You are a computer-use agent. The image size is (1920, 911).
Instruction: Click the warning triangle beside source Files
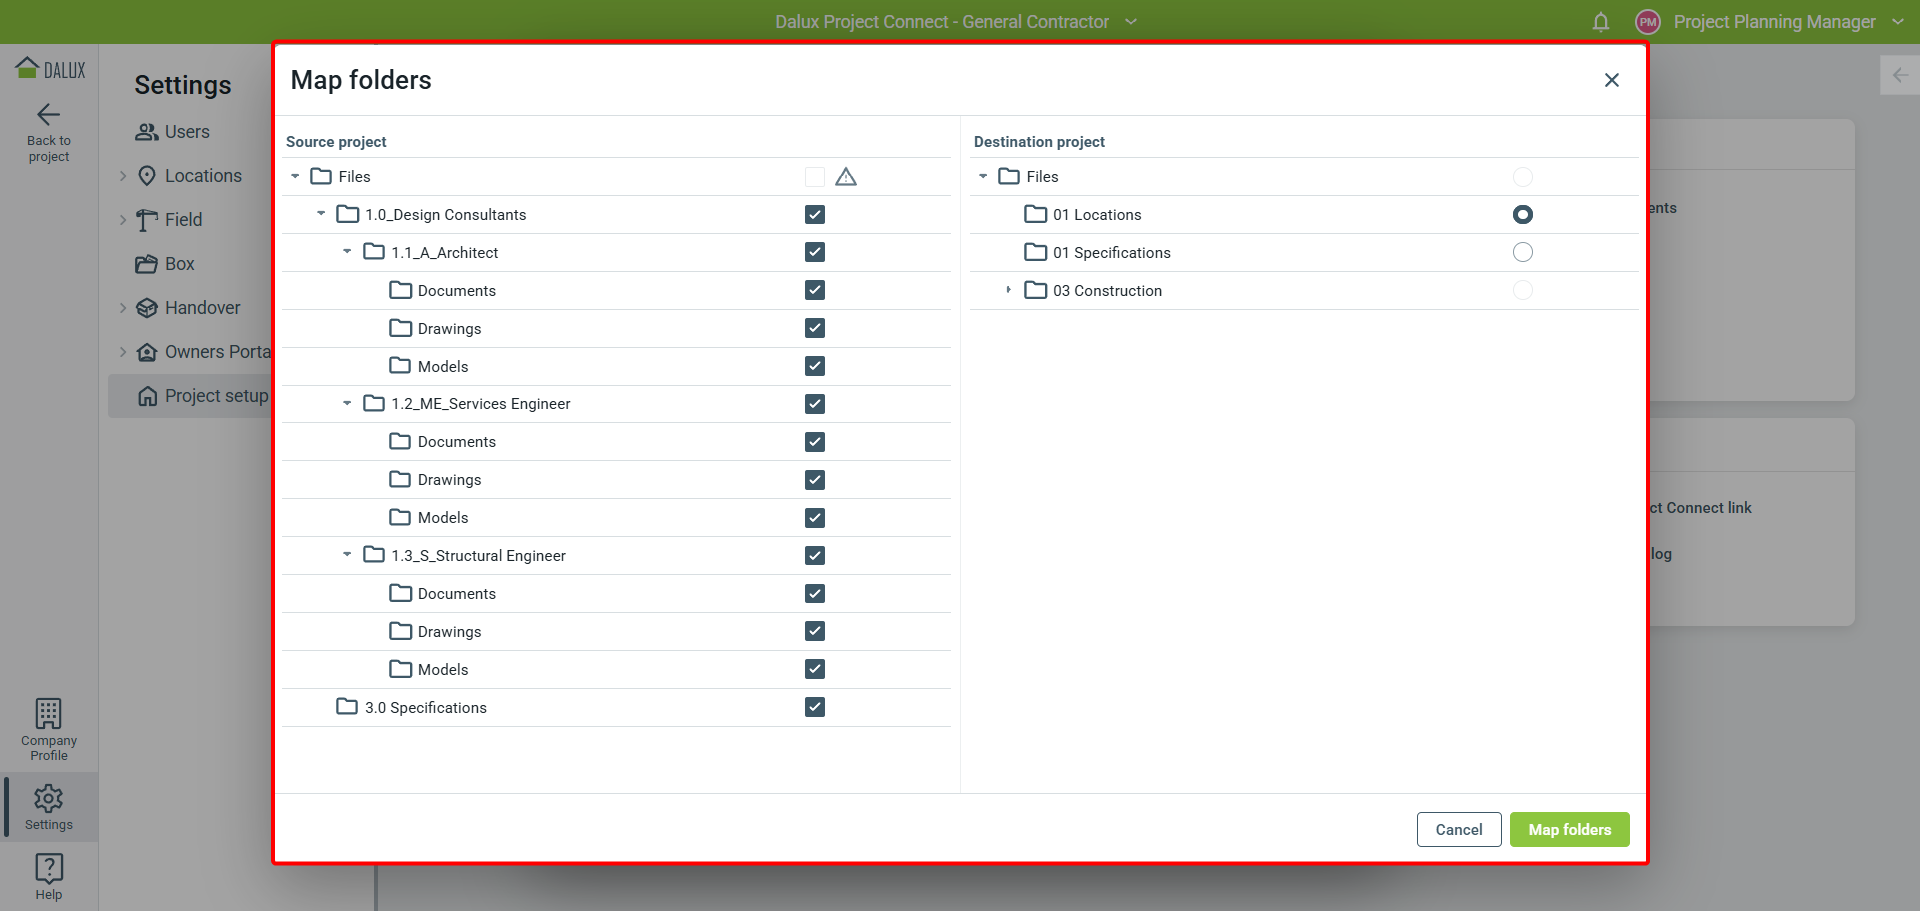coord(846,177)
